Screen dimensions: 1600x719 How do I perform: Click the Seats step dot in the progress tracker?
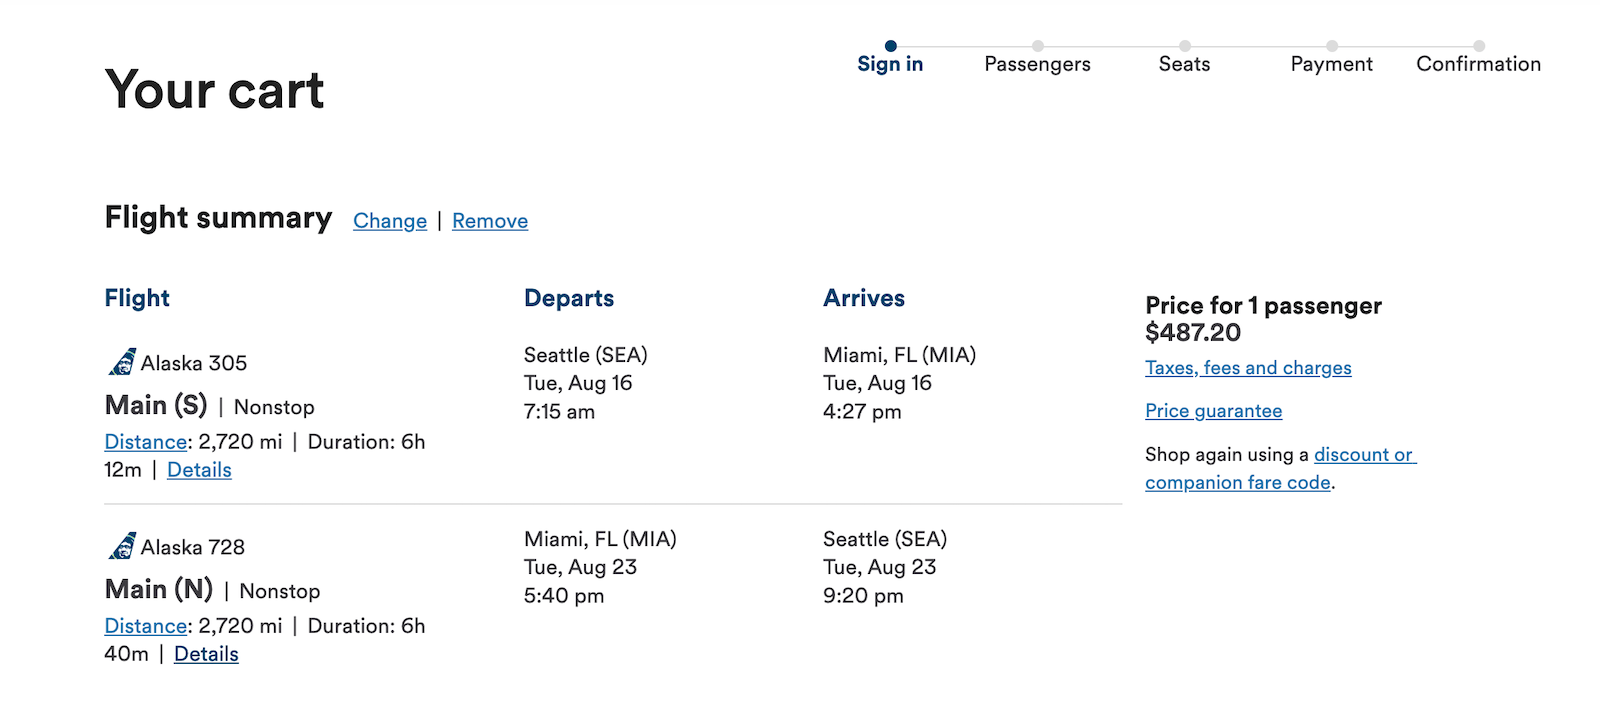pos(1184,44)
